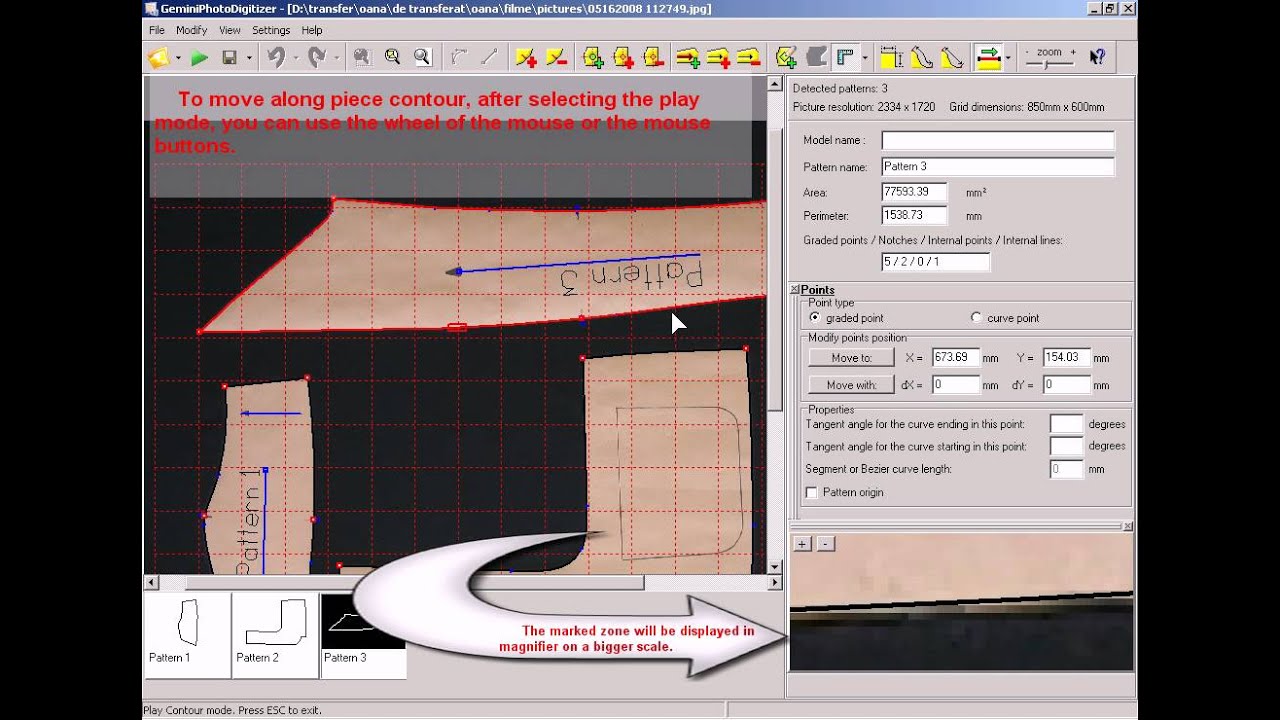Open the Modify menu
The height and width of the screenshot is (720, 1280).
tap(192, 30)
